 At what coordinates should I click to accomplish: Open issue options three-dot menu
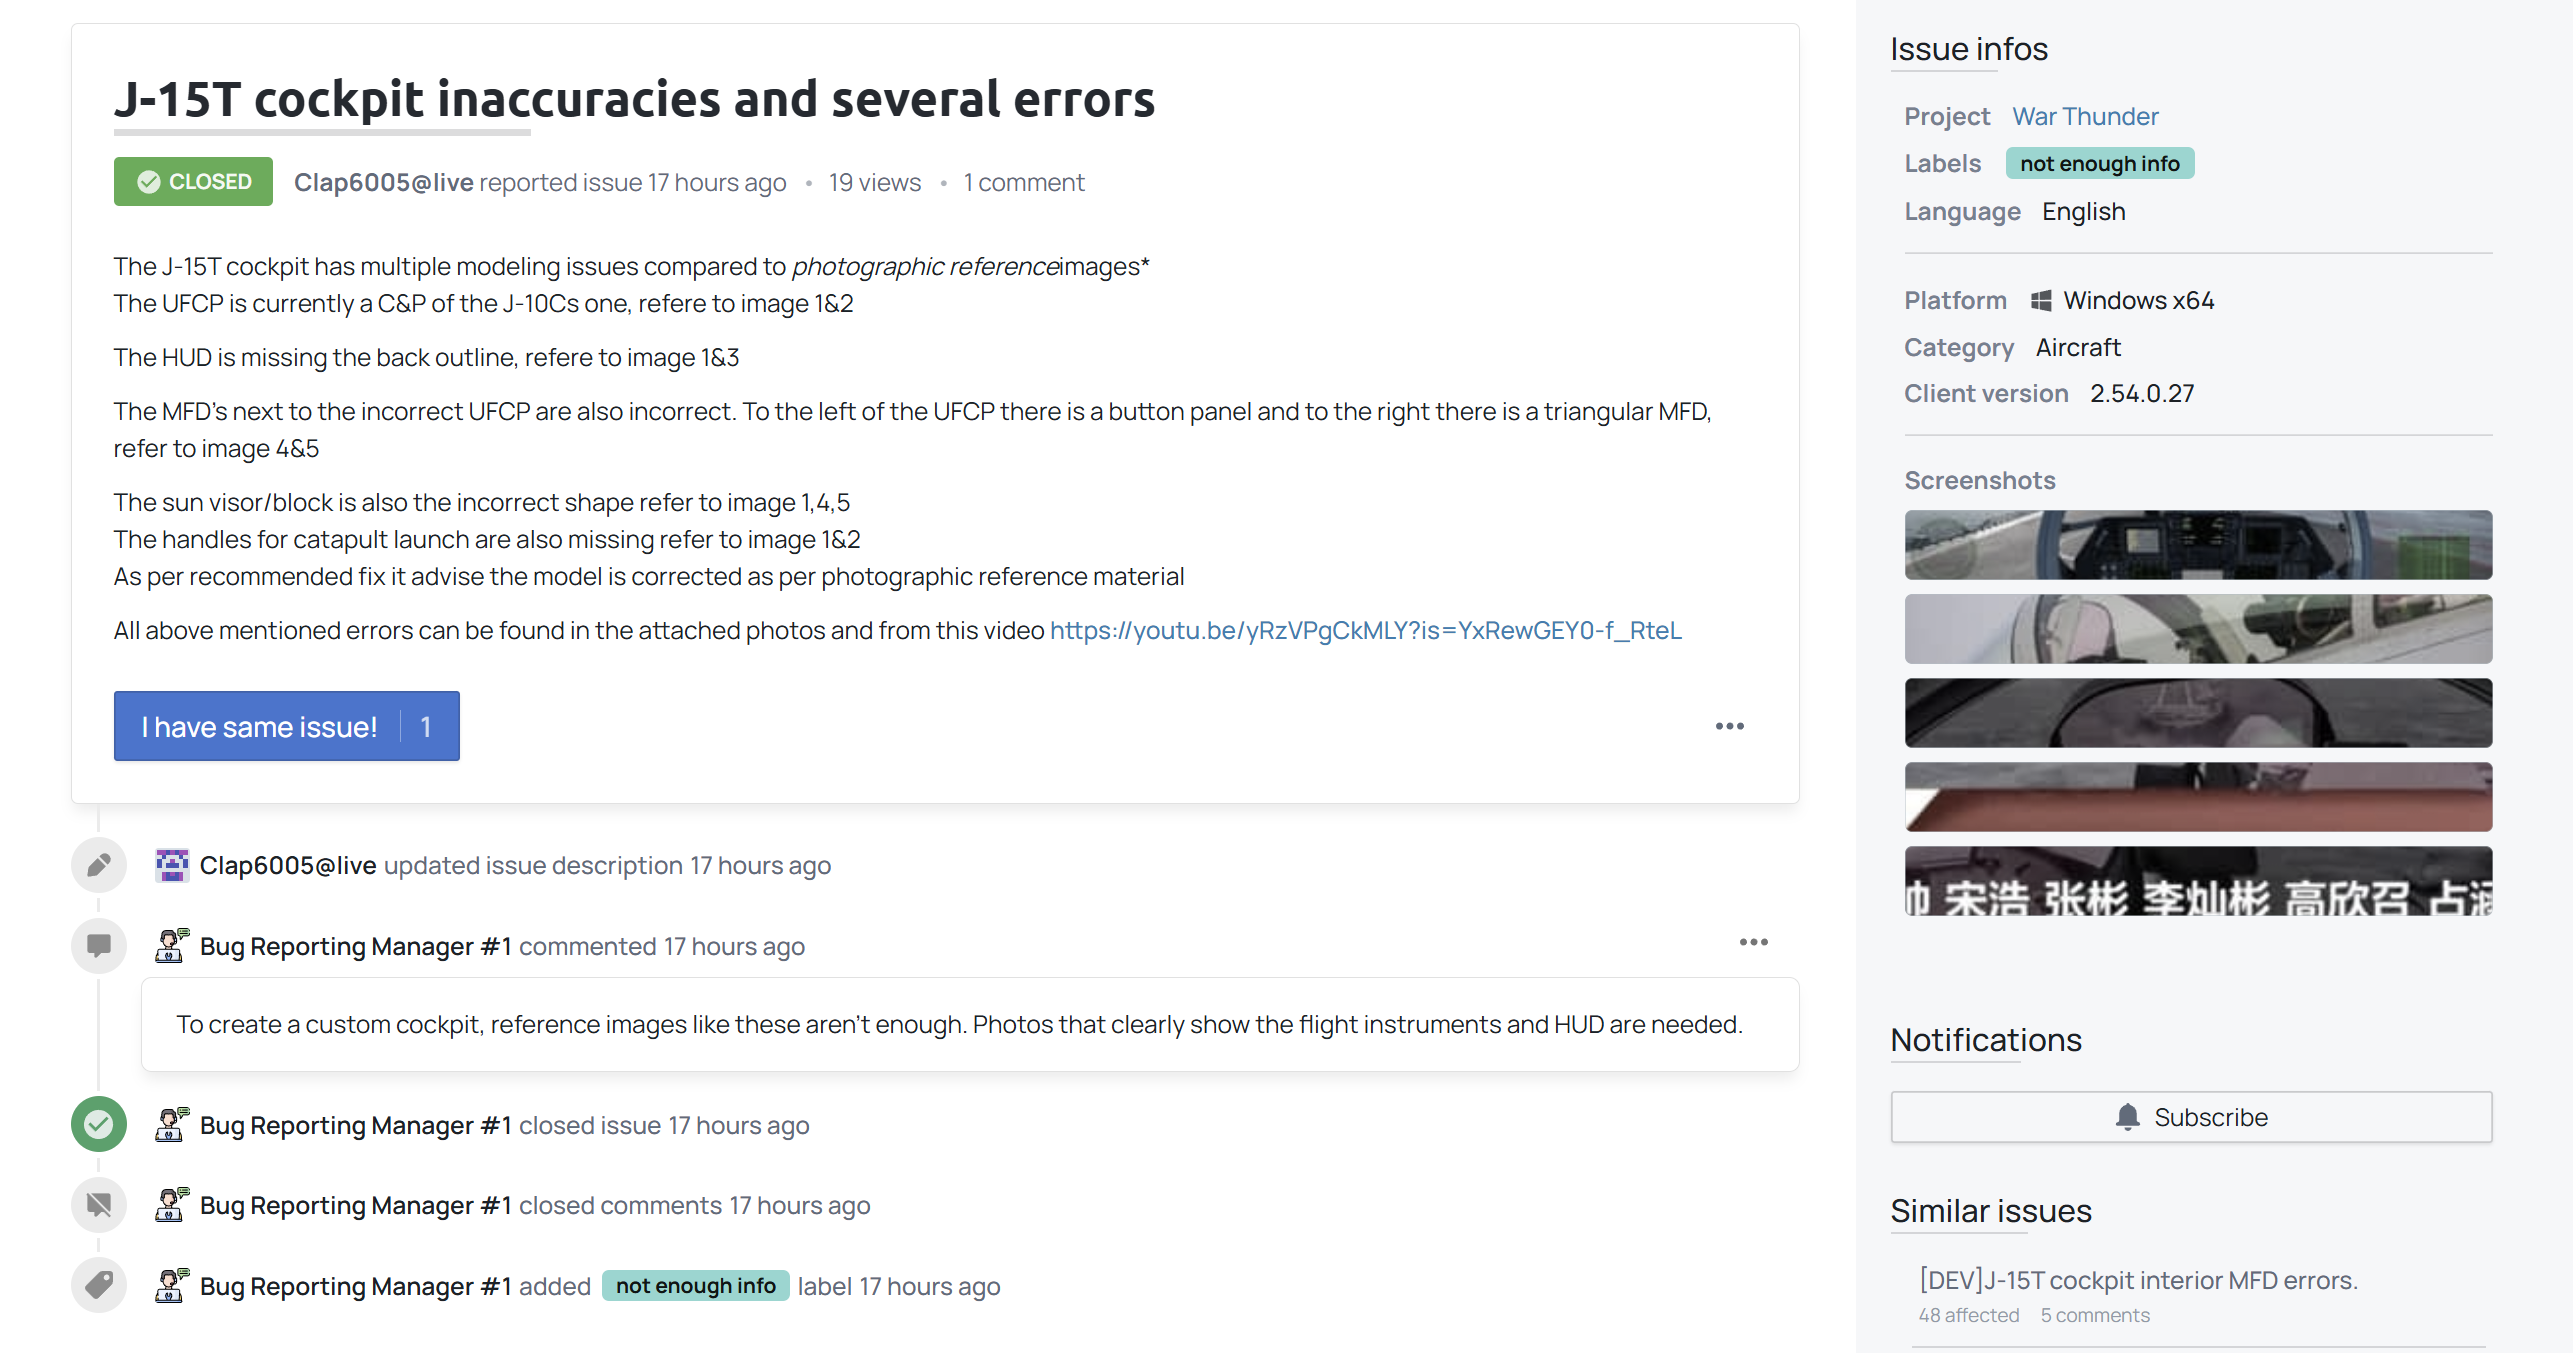coord(1729,726)
